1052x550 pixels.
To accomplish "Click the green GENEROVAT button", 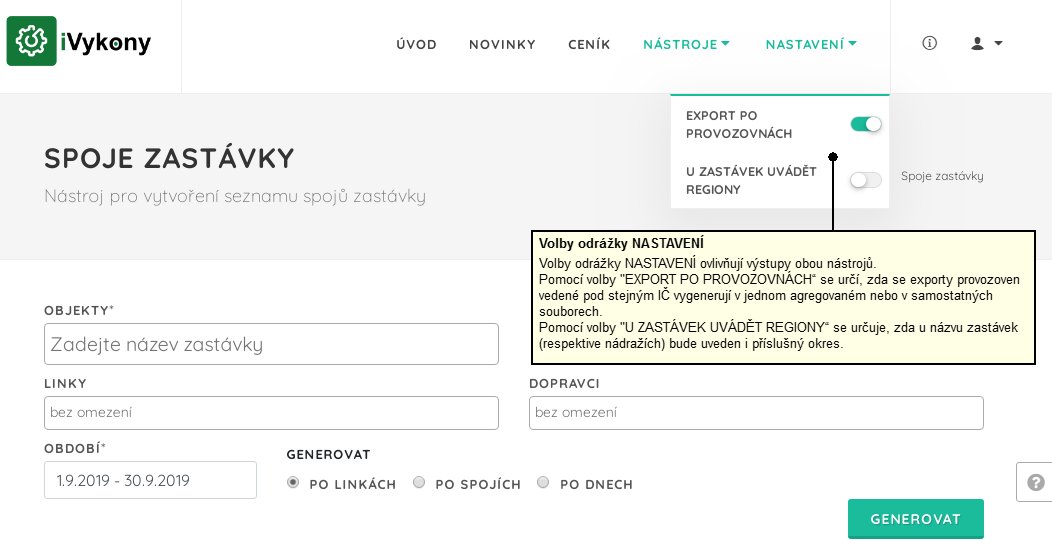I will click(x=916, y=518).
